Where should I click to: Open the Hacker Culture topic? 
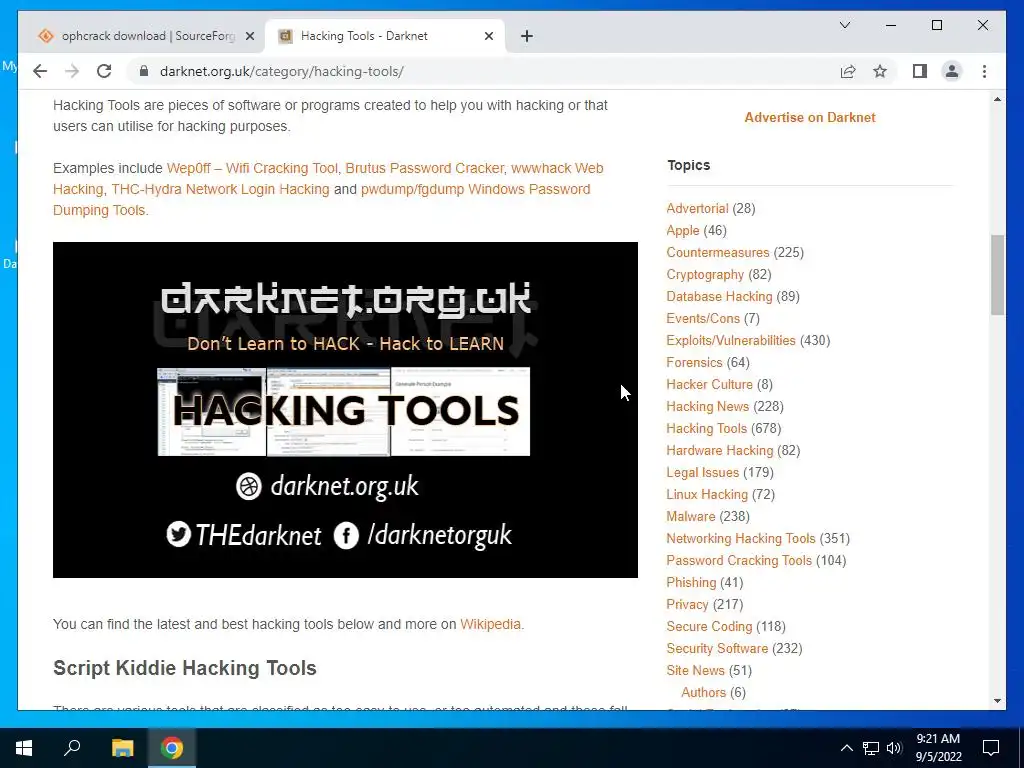709,384
